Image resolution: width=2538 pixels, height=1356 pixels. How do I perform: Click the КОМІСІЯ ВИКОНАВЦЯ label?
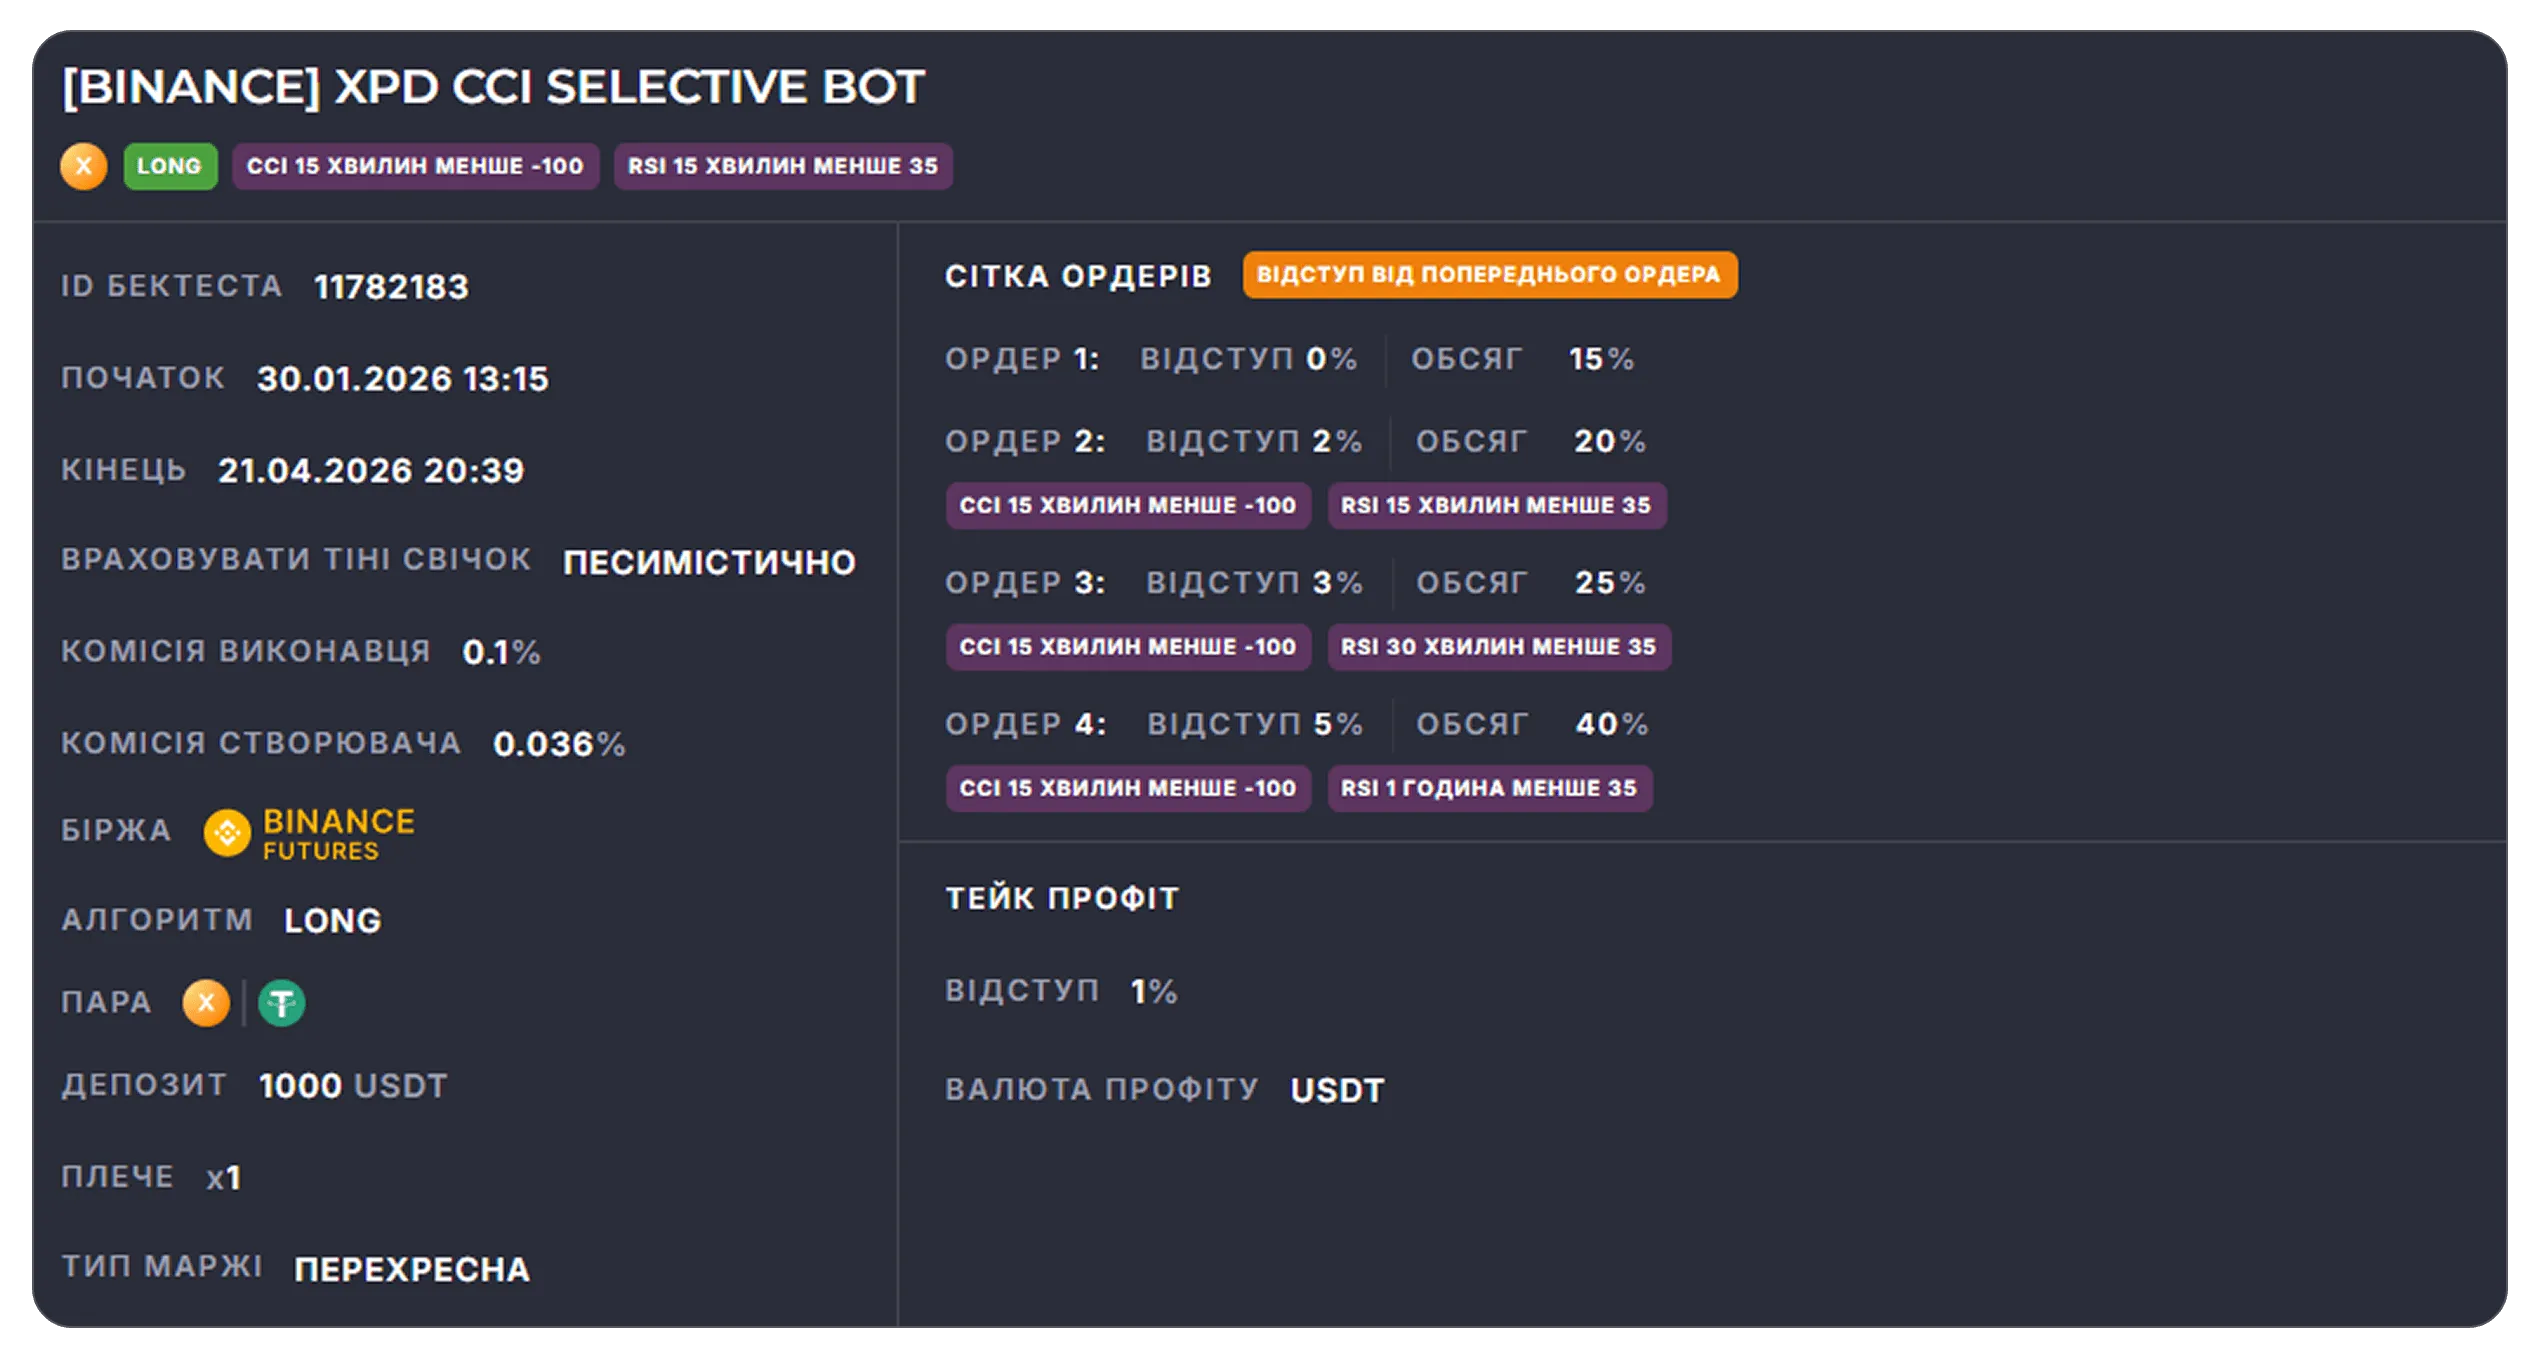click(x=246, y=651)
